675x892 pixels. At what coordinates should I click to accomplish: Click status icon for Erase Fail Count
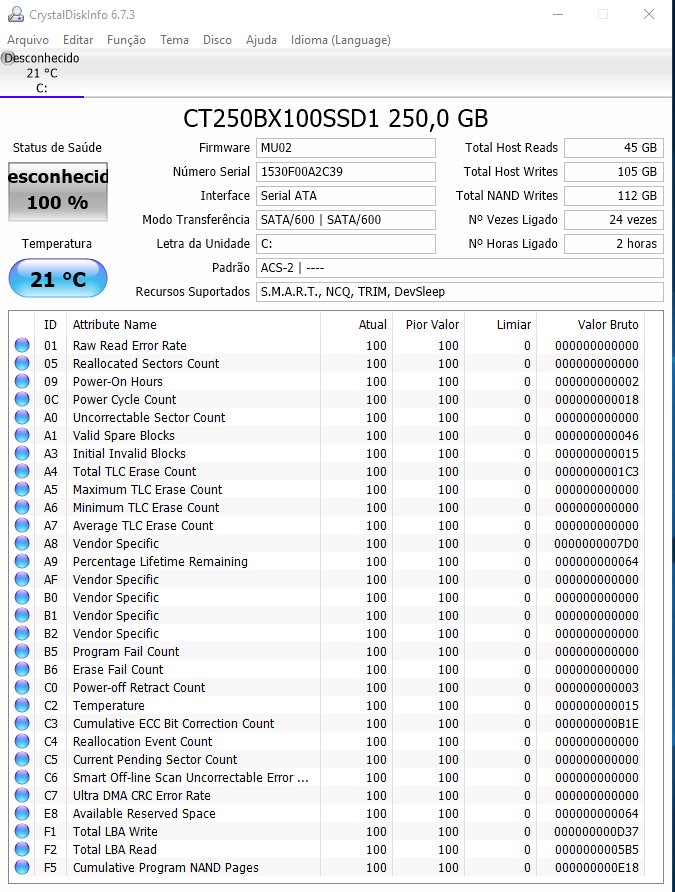(22, 669)
